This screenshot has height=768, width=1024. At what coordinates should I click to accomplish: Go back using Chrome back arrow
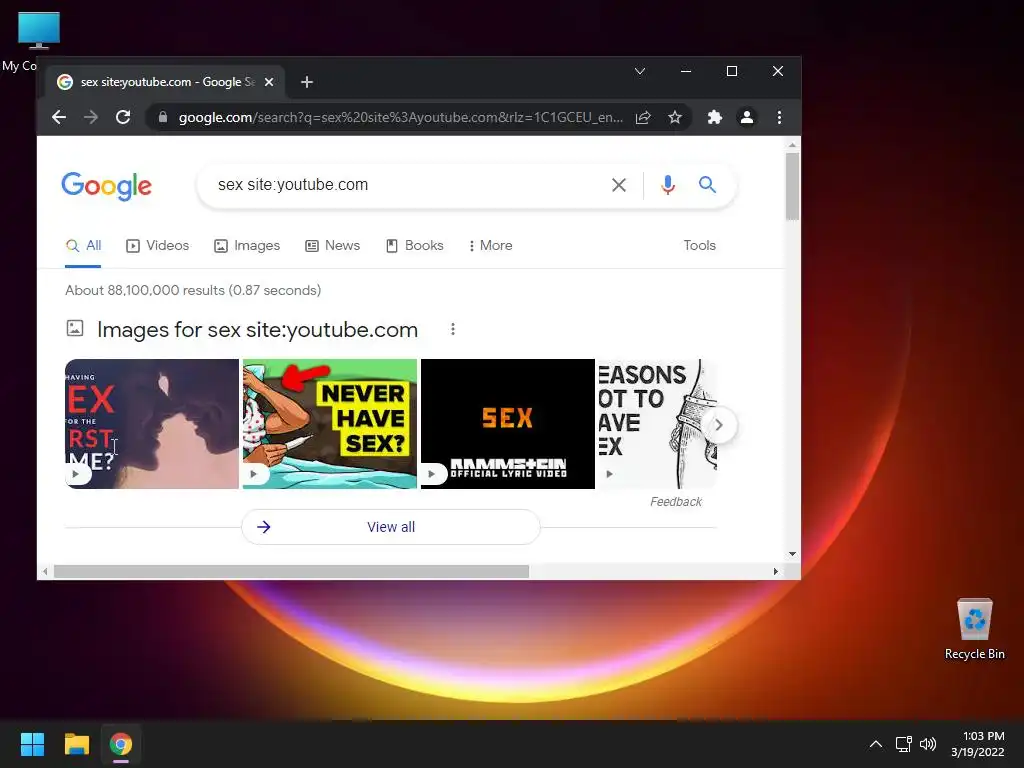point(59,118)
